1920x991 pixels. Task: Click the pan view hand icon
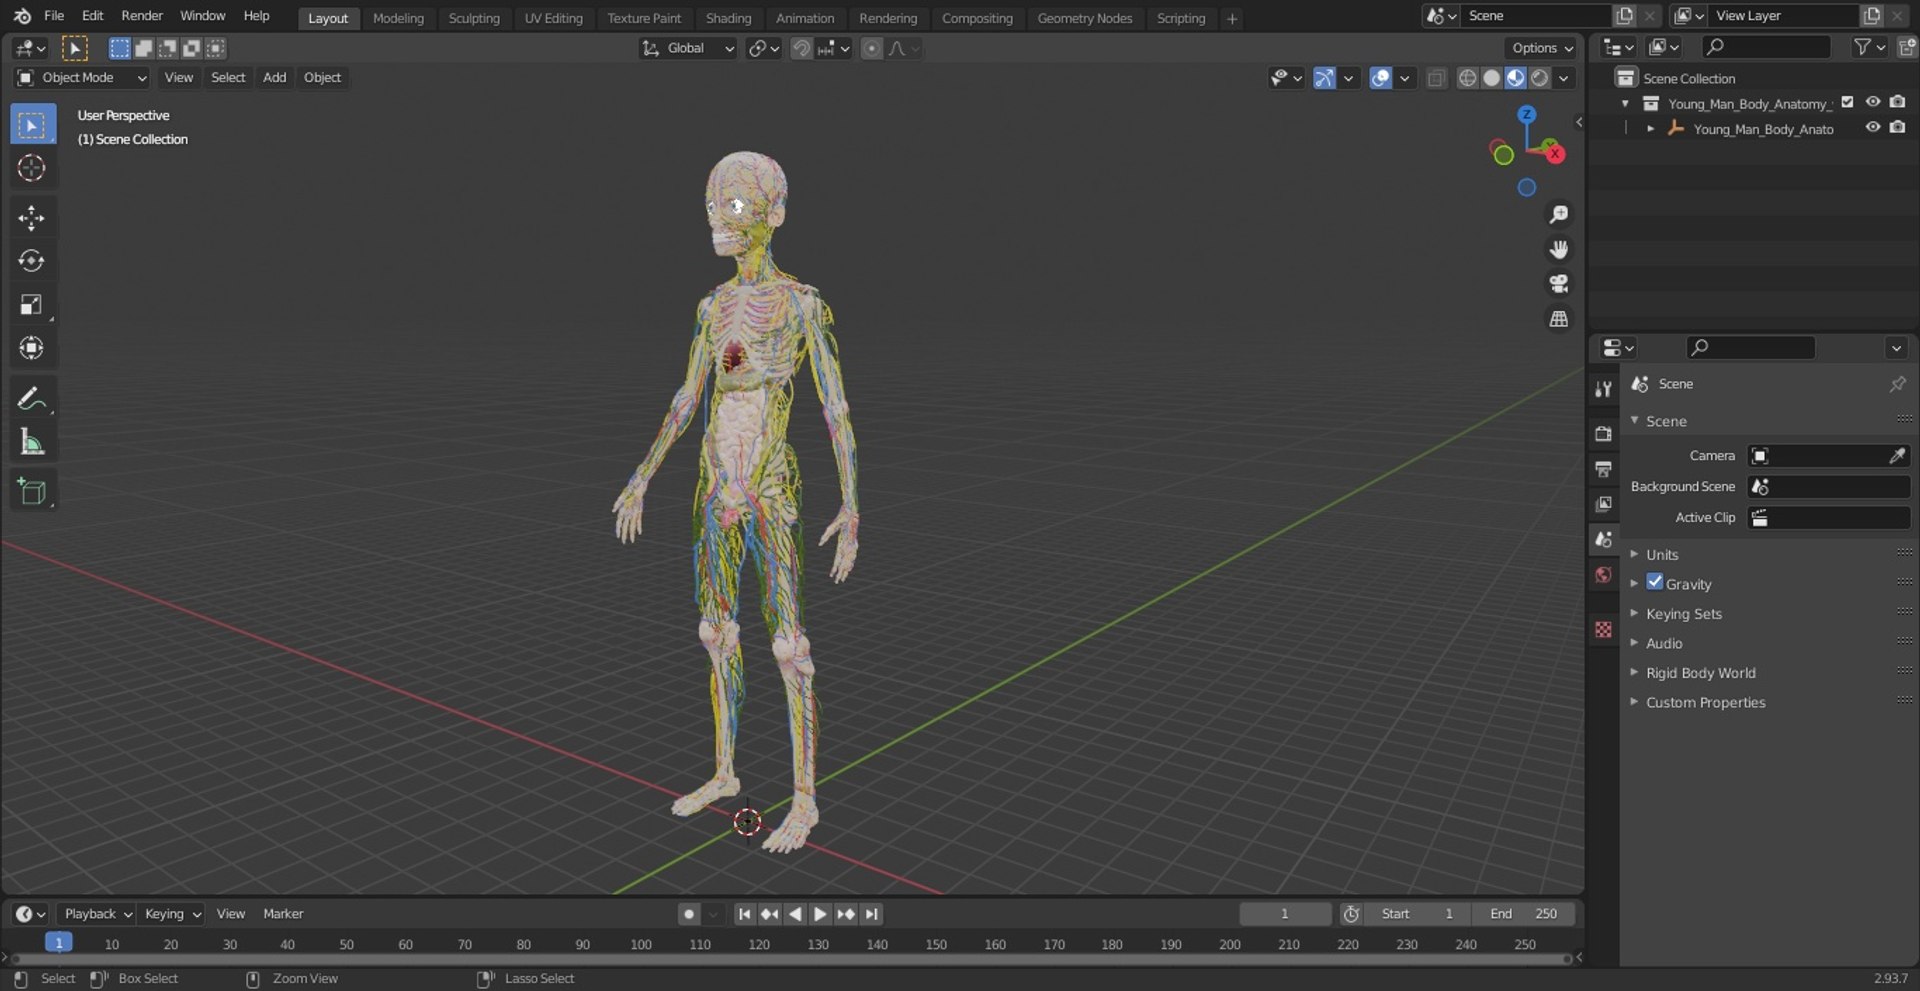(1558, 249)
